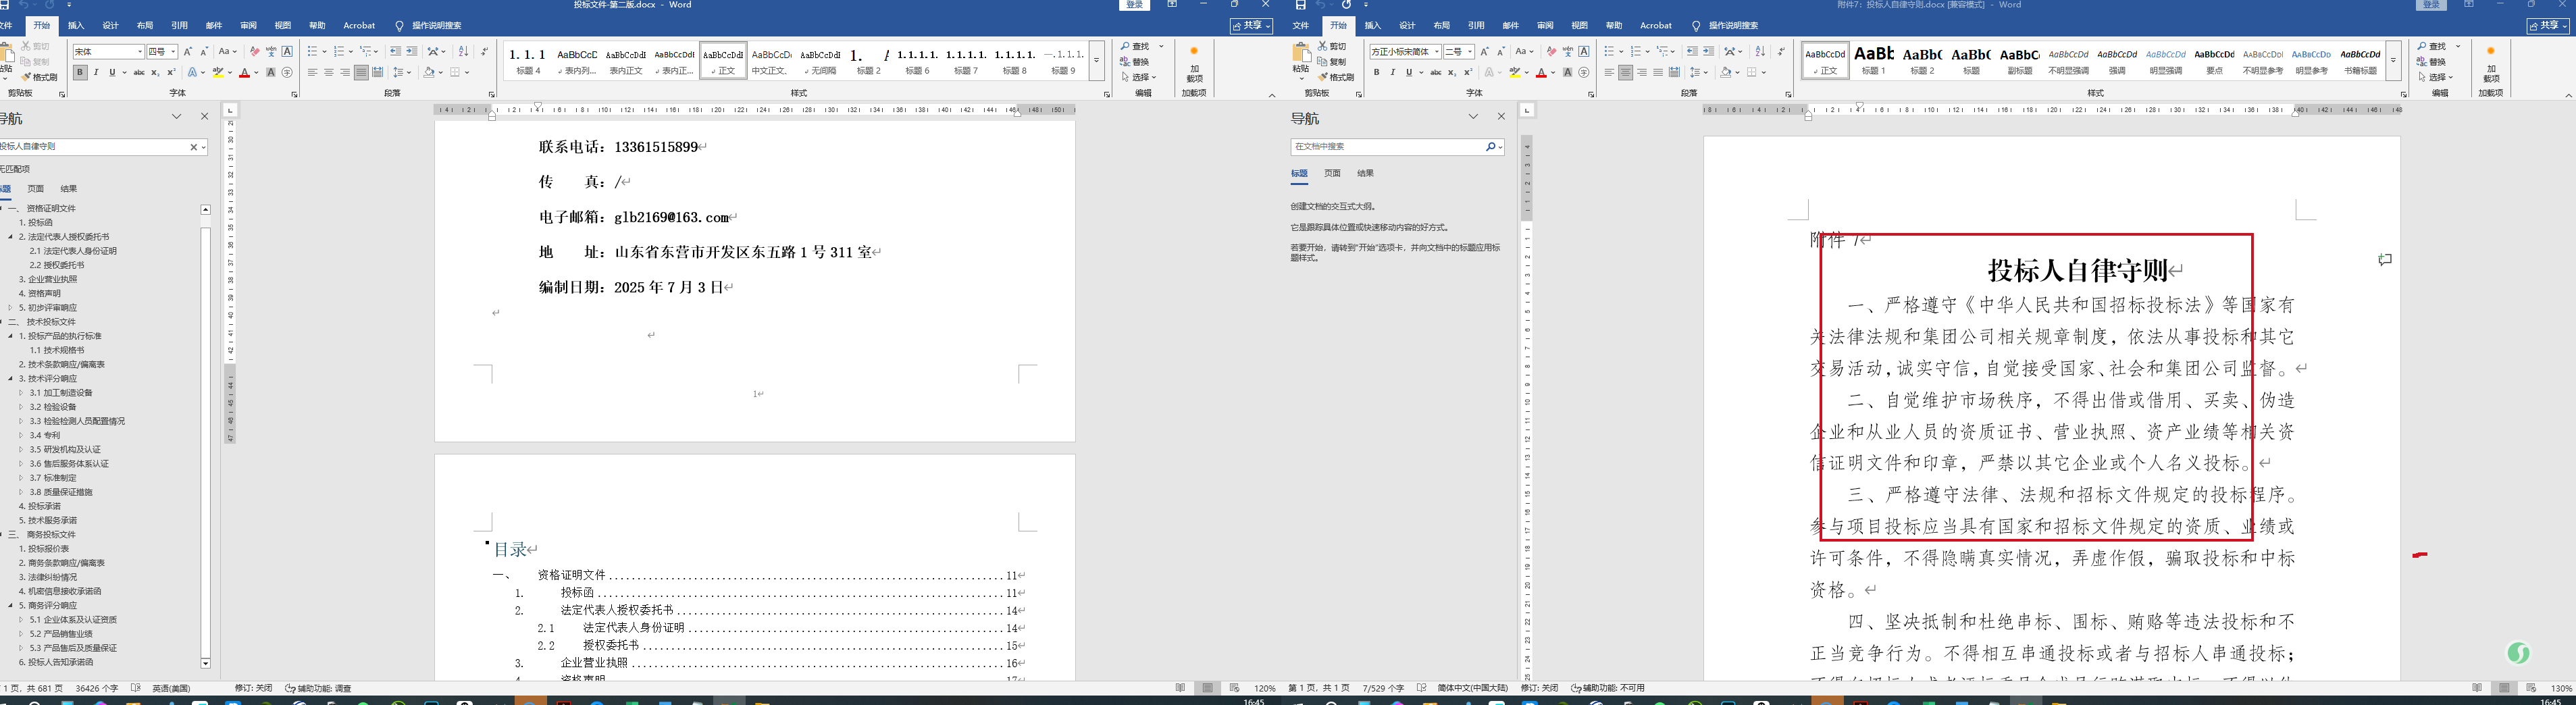The height and width of the screenshot is (705, 2576).
Task: Pick yellow highlight color in left window
Action: [217, 72]
